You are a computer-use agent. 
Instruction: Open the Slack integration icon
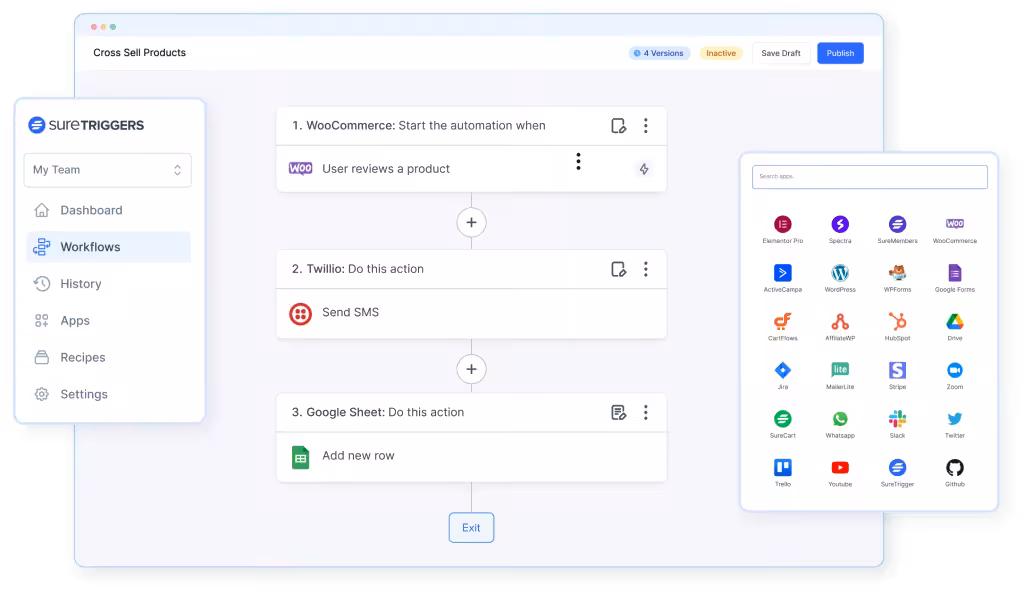897,420
